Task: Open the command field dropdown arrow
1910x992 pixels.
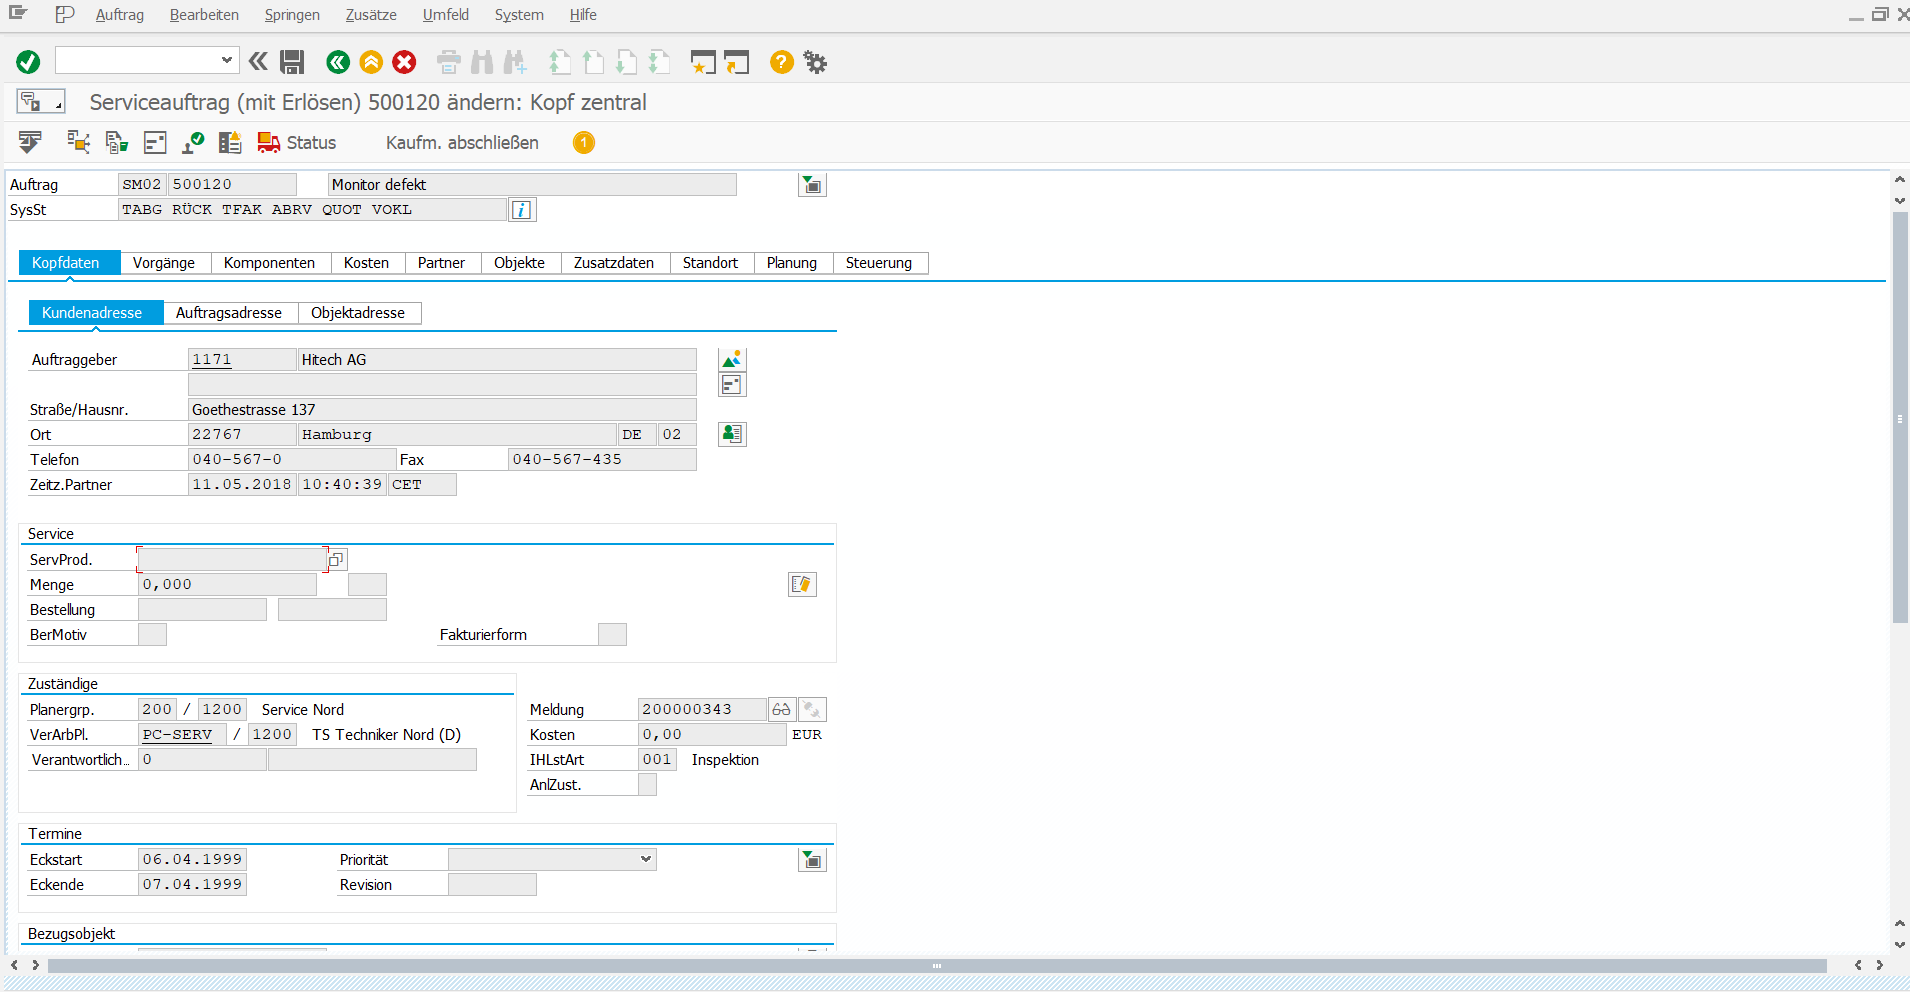Action: [227, 60]
